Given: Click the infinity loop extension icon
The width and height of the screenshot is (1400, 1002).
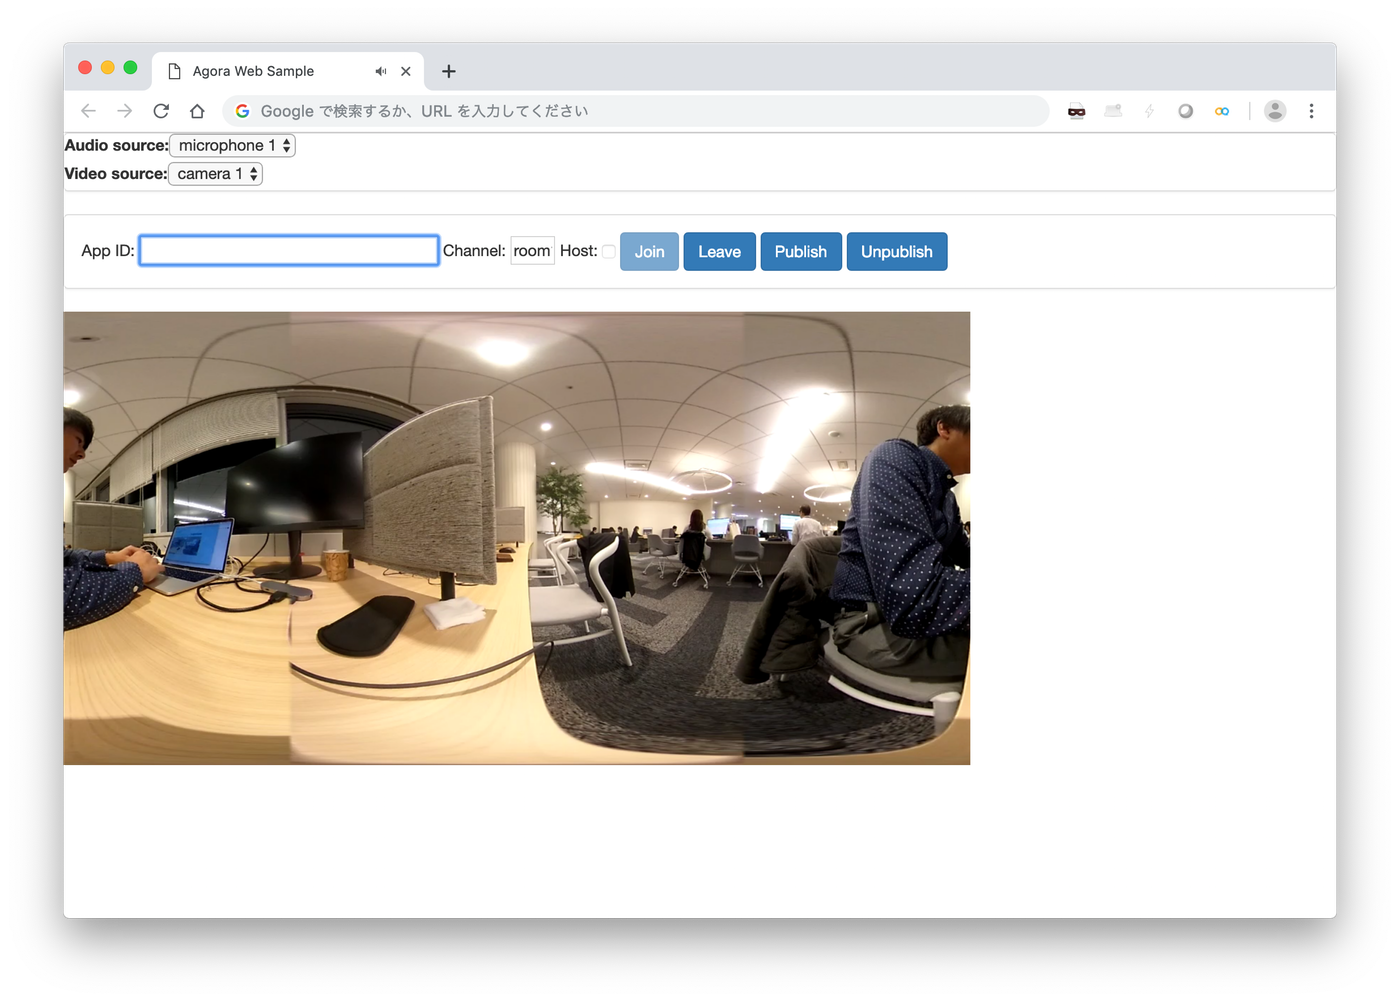Looking at the screenshot, I should [x=1222, y=111].
